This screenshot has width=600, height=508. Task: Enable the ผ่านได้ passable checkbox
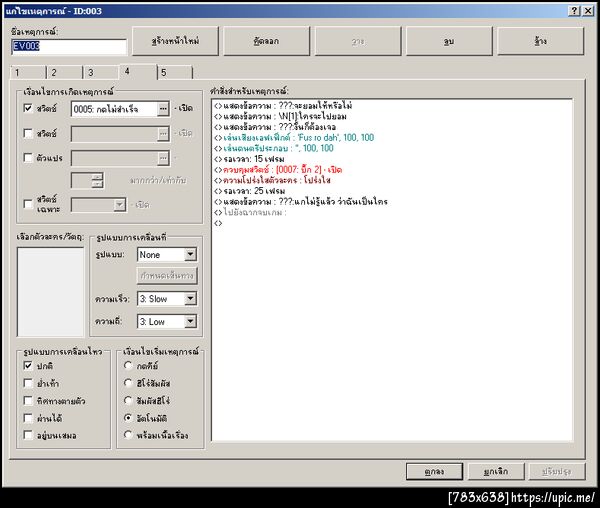pyautogui.click(x=28, y=418)
